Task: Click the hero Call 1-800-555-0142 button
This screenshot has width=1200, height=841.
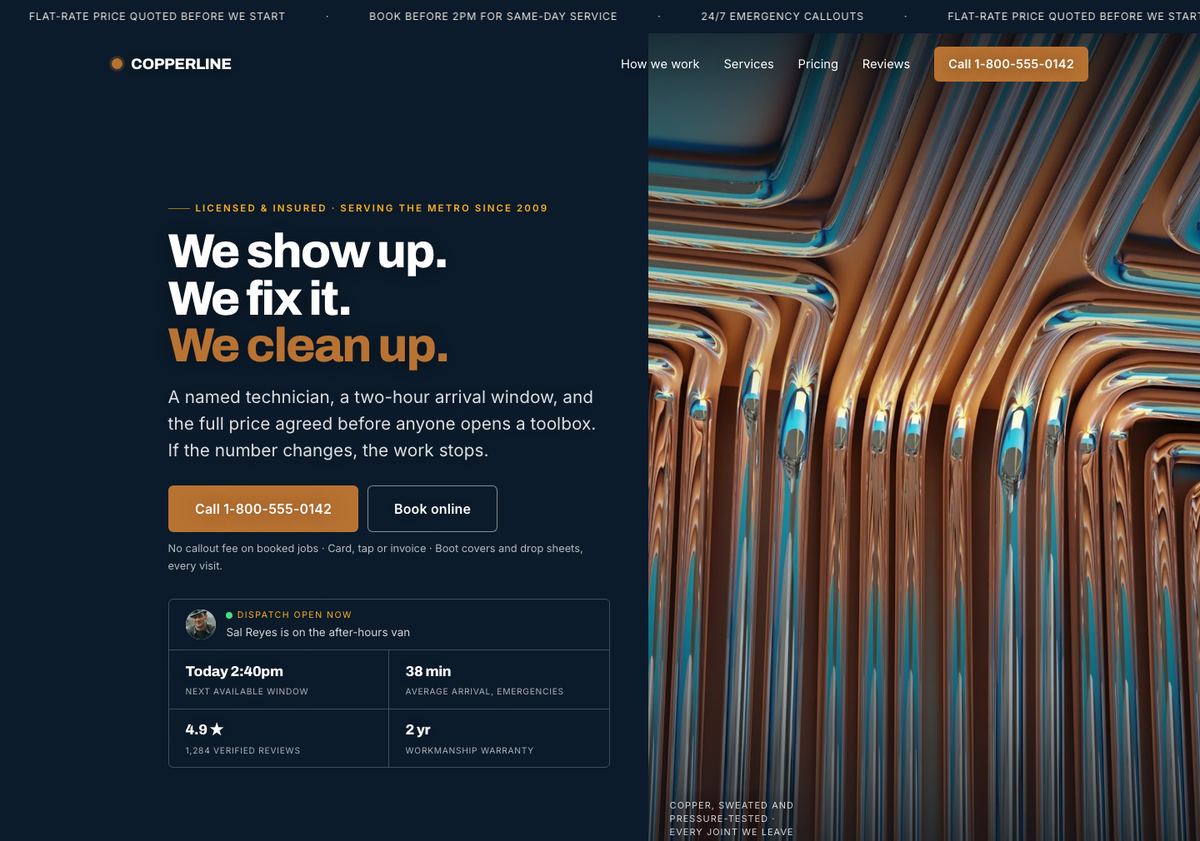Action: point(263,509)
